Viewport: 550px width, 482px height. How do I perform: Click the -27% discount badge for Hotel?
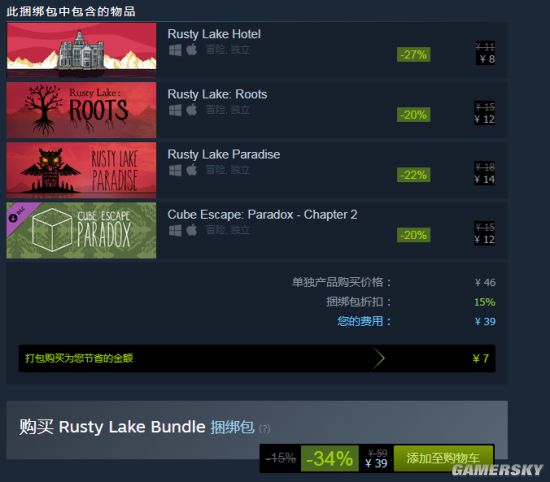tap(414, 54)
